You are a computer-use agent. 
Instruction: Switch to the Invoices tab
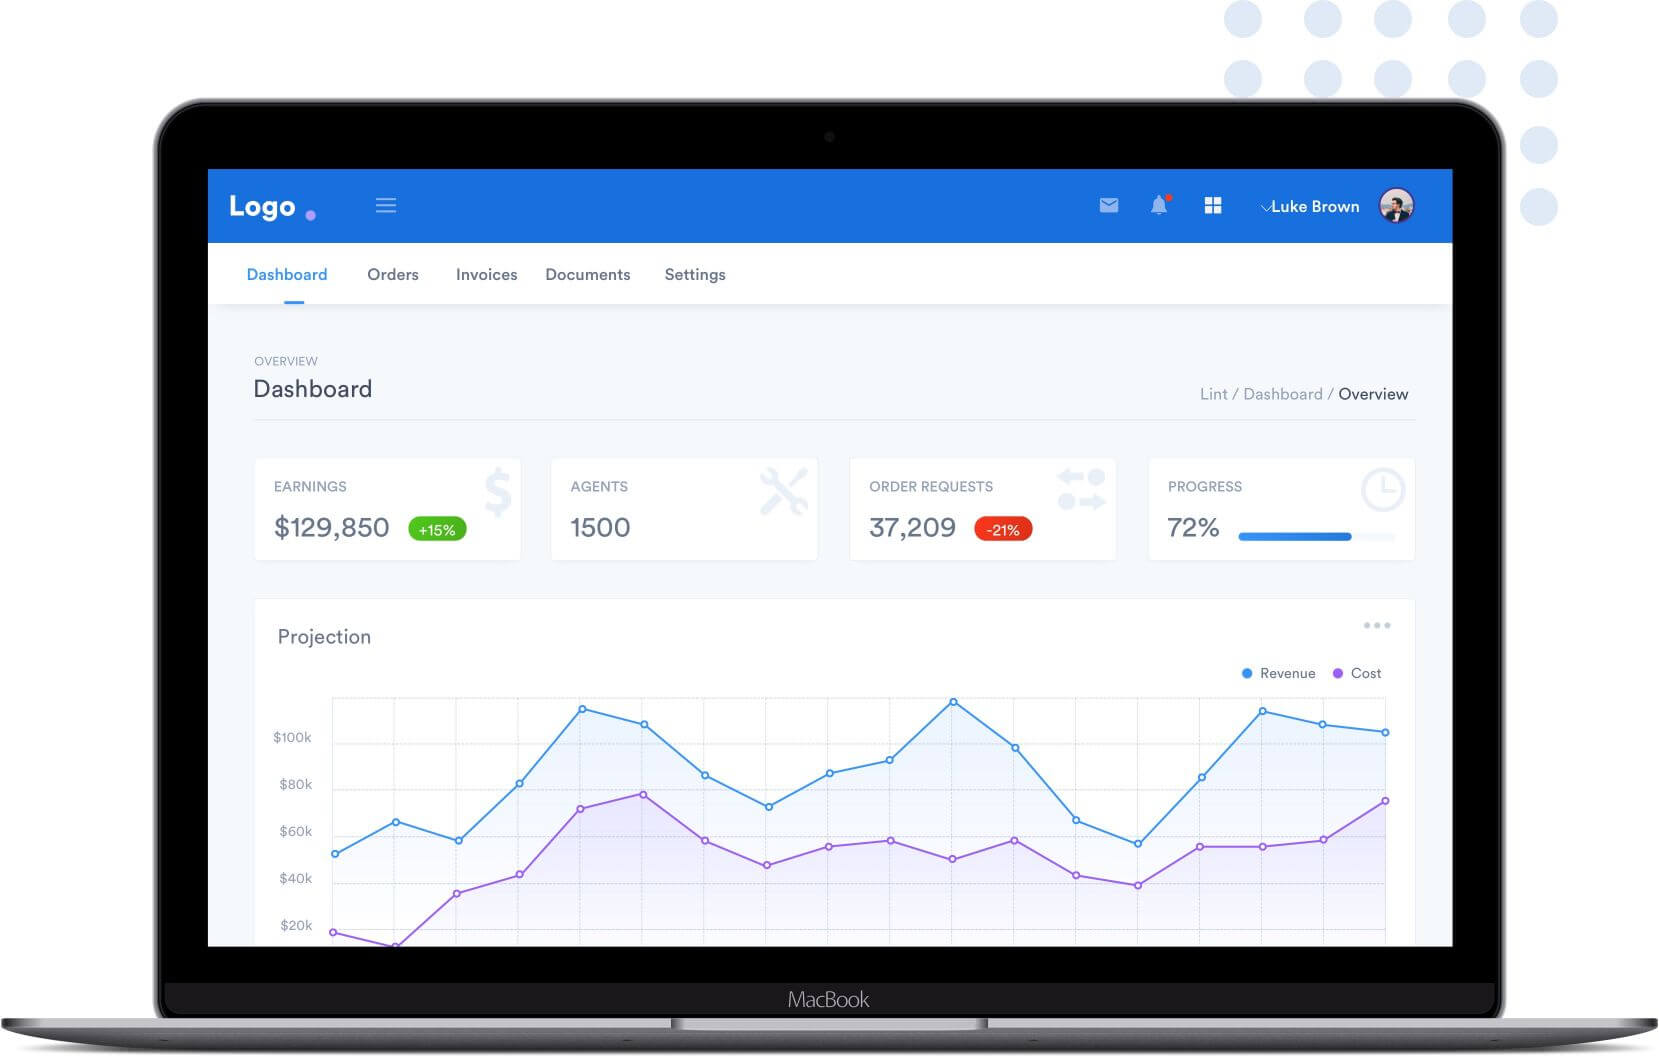(x=487, y=274)
